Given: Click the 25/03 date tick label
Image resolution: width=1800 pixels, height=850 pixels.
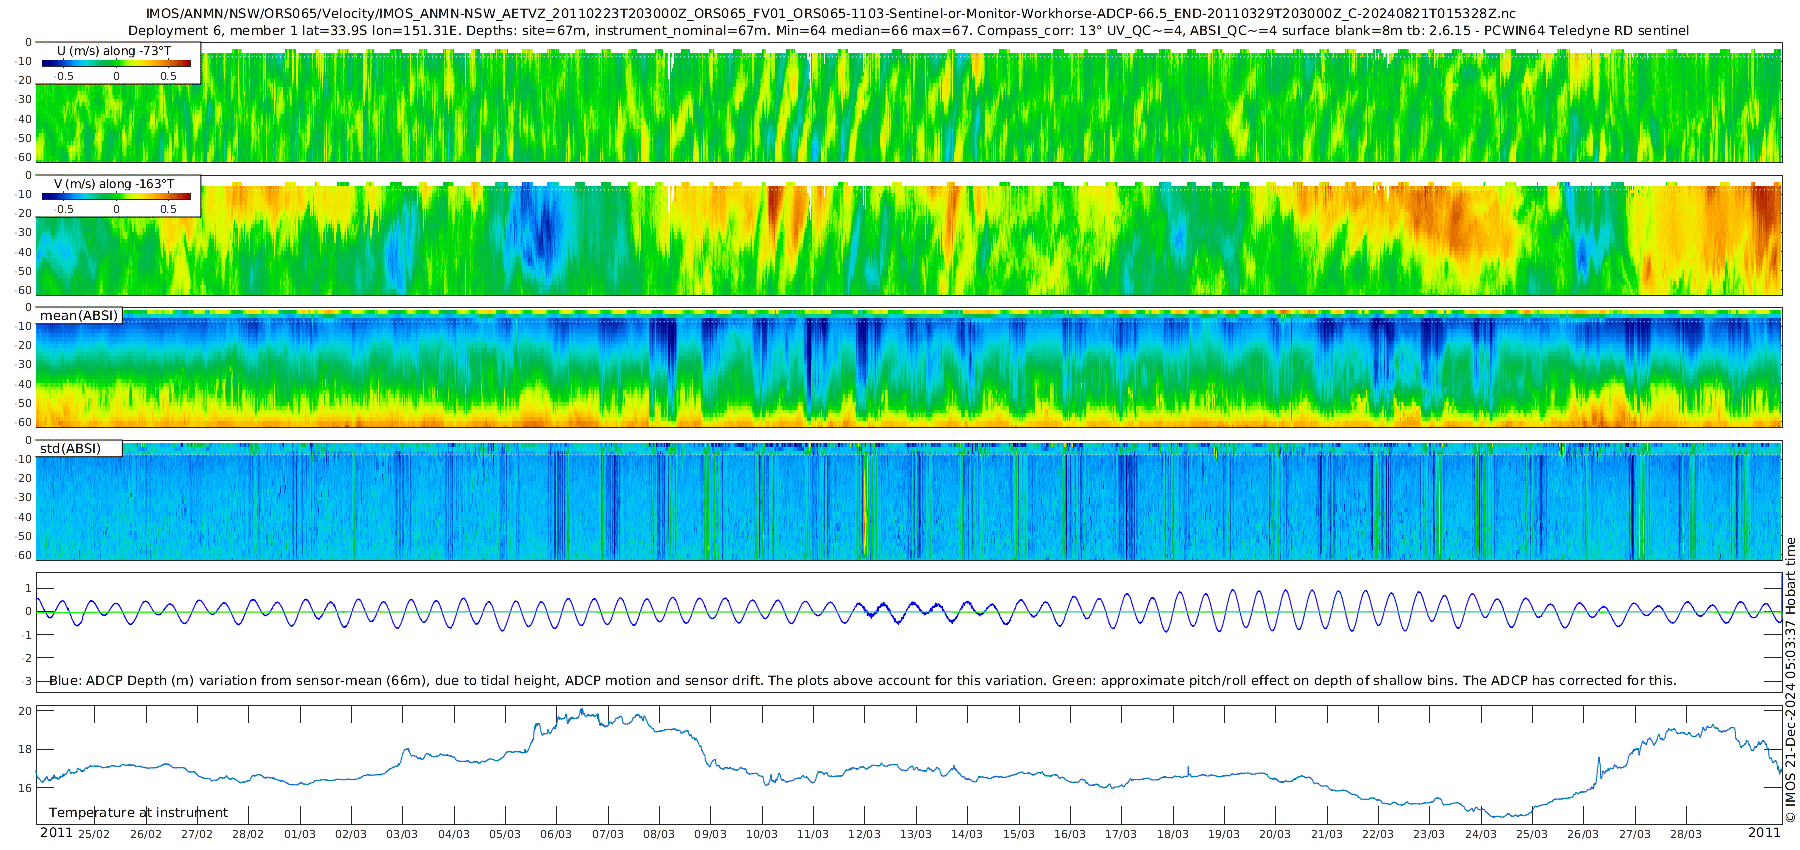Looking at the screenshot, I should (1531, 834).
